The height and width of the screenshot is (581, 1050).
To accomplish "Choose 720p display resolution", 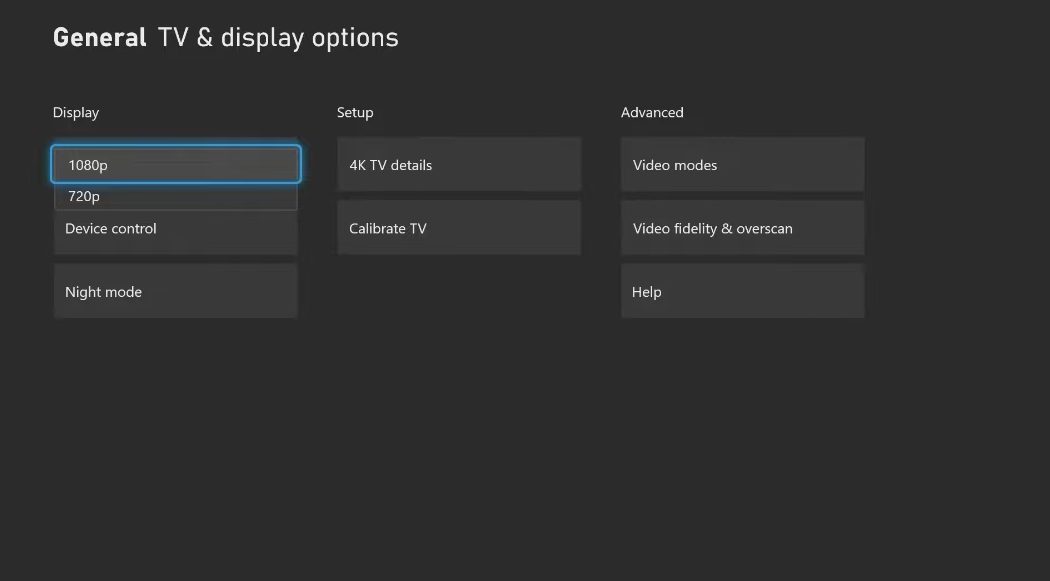I will click(x=175, y=196).
